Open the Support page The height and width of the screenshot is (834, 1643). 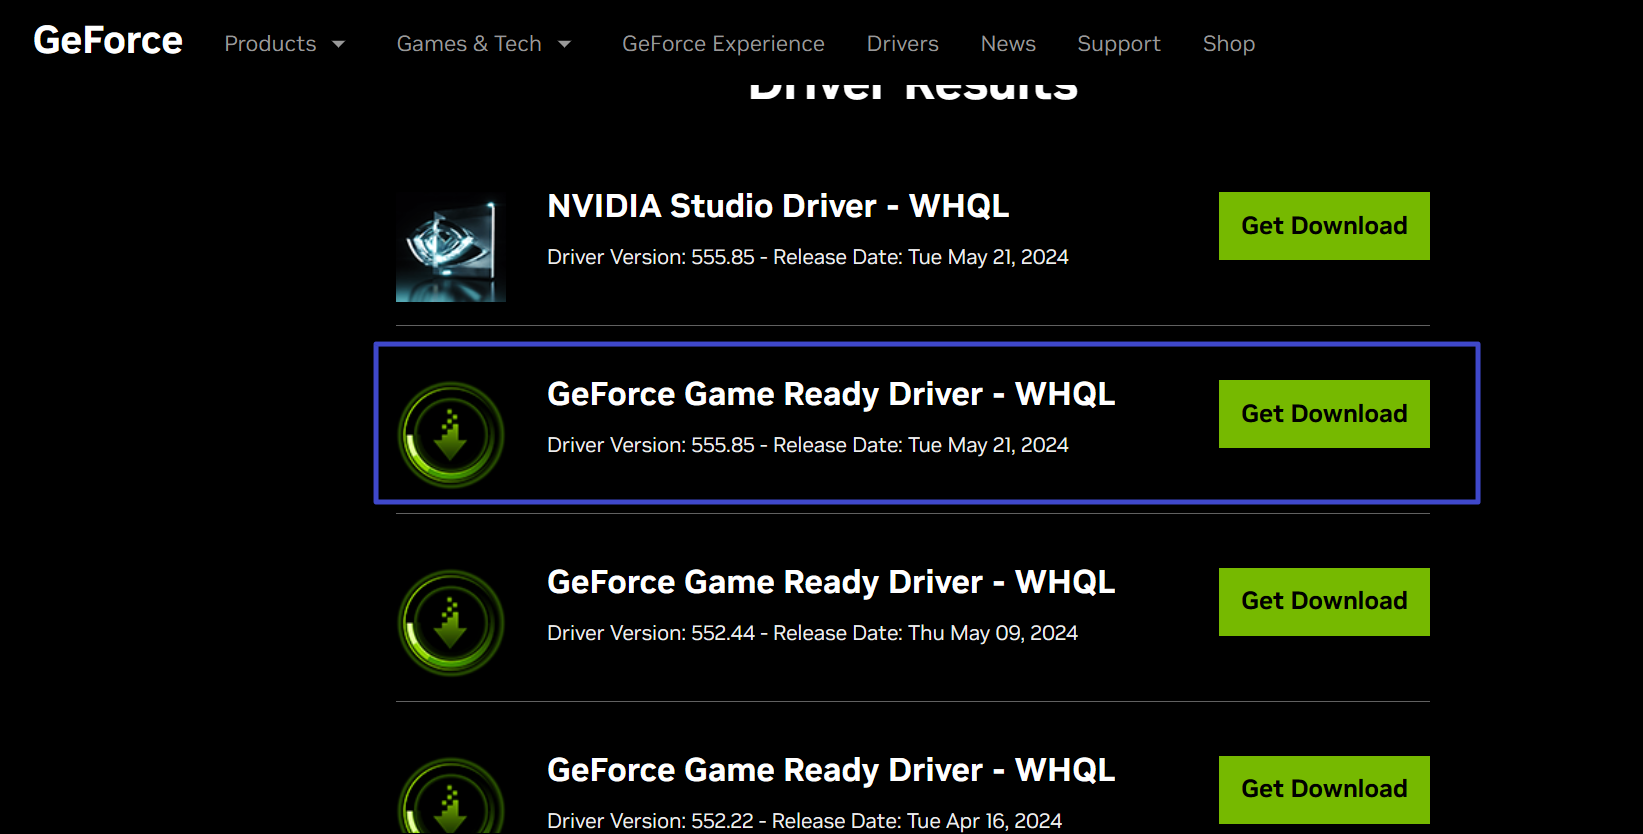(x=1118, y=44)
